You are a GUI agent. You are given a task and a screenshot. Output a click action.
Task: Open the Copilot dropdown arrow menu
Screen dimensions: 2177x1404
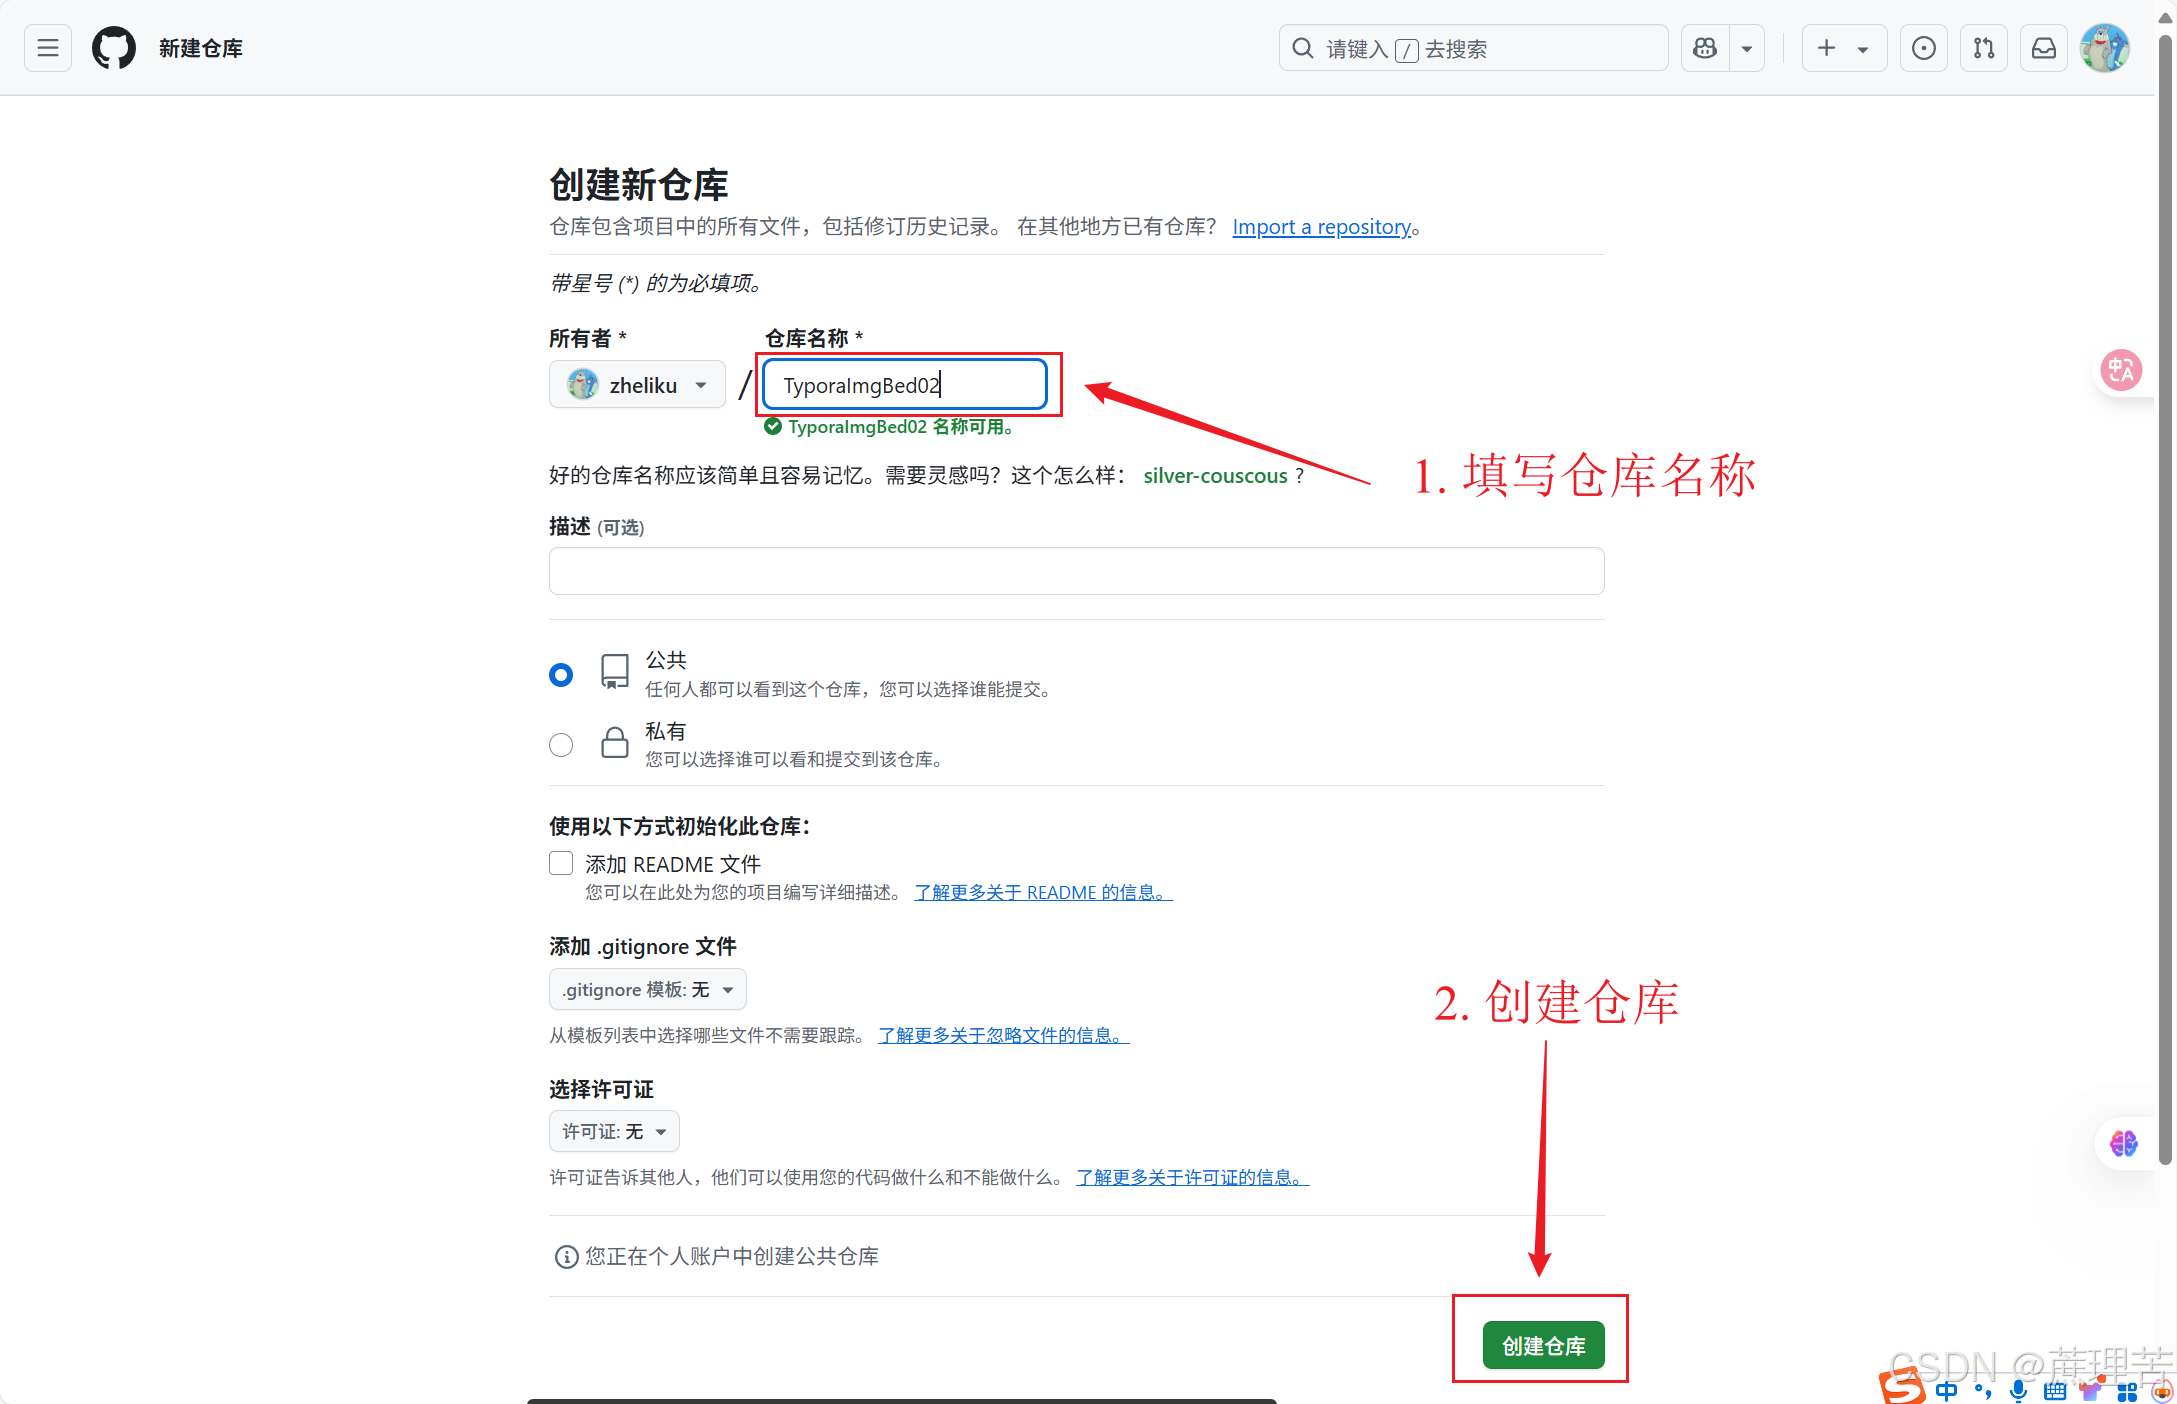1747,48
